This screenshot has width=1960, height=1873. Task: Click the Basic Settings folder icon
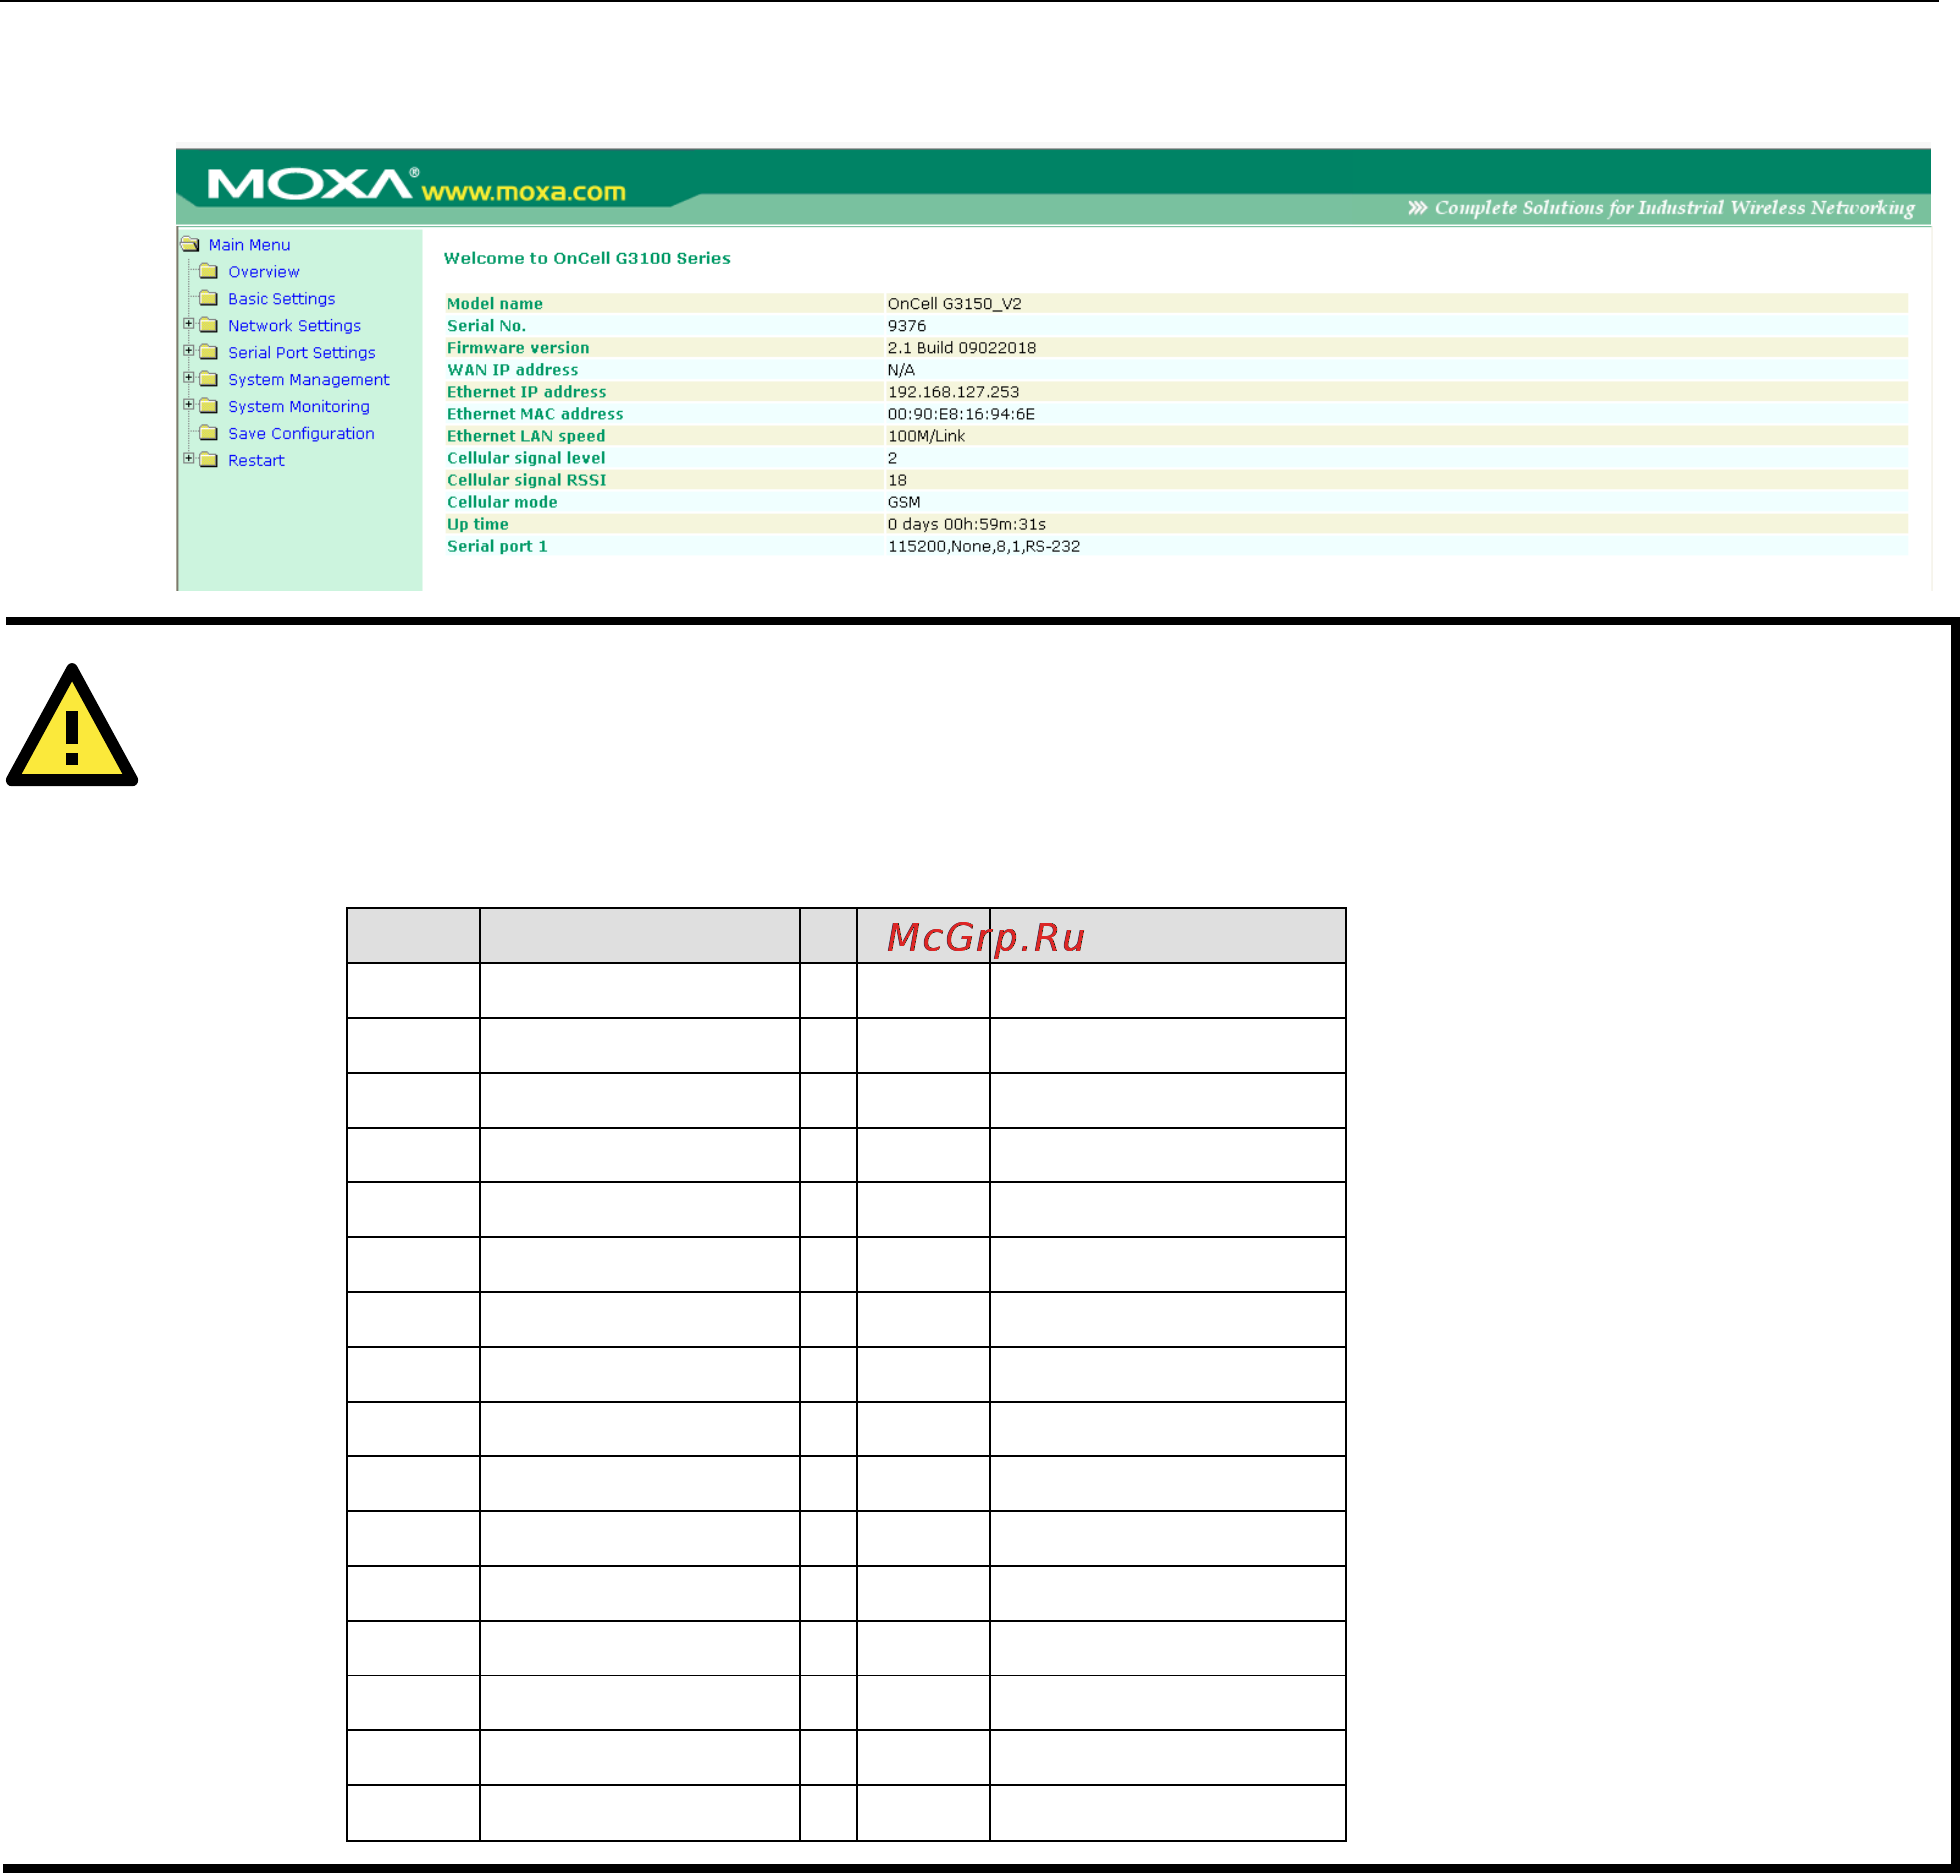[x=208, y=298]
